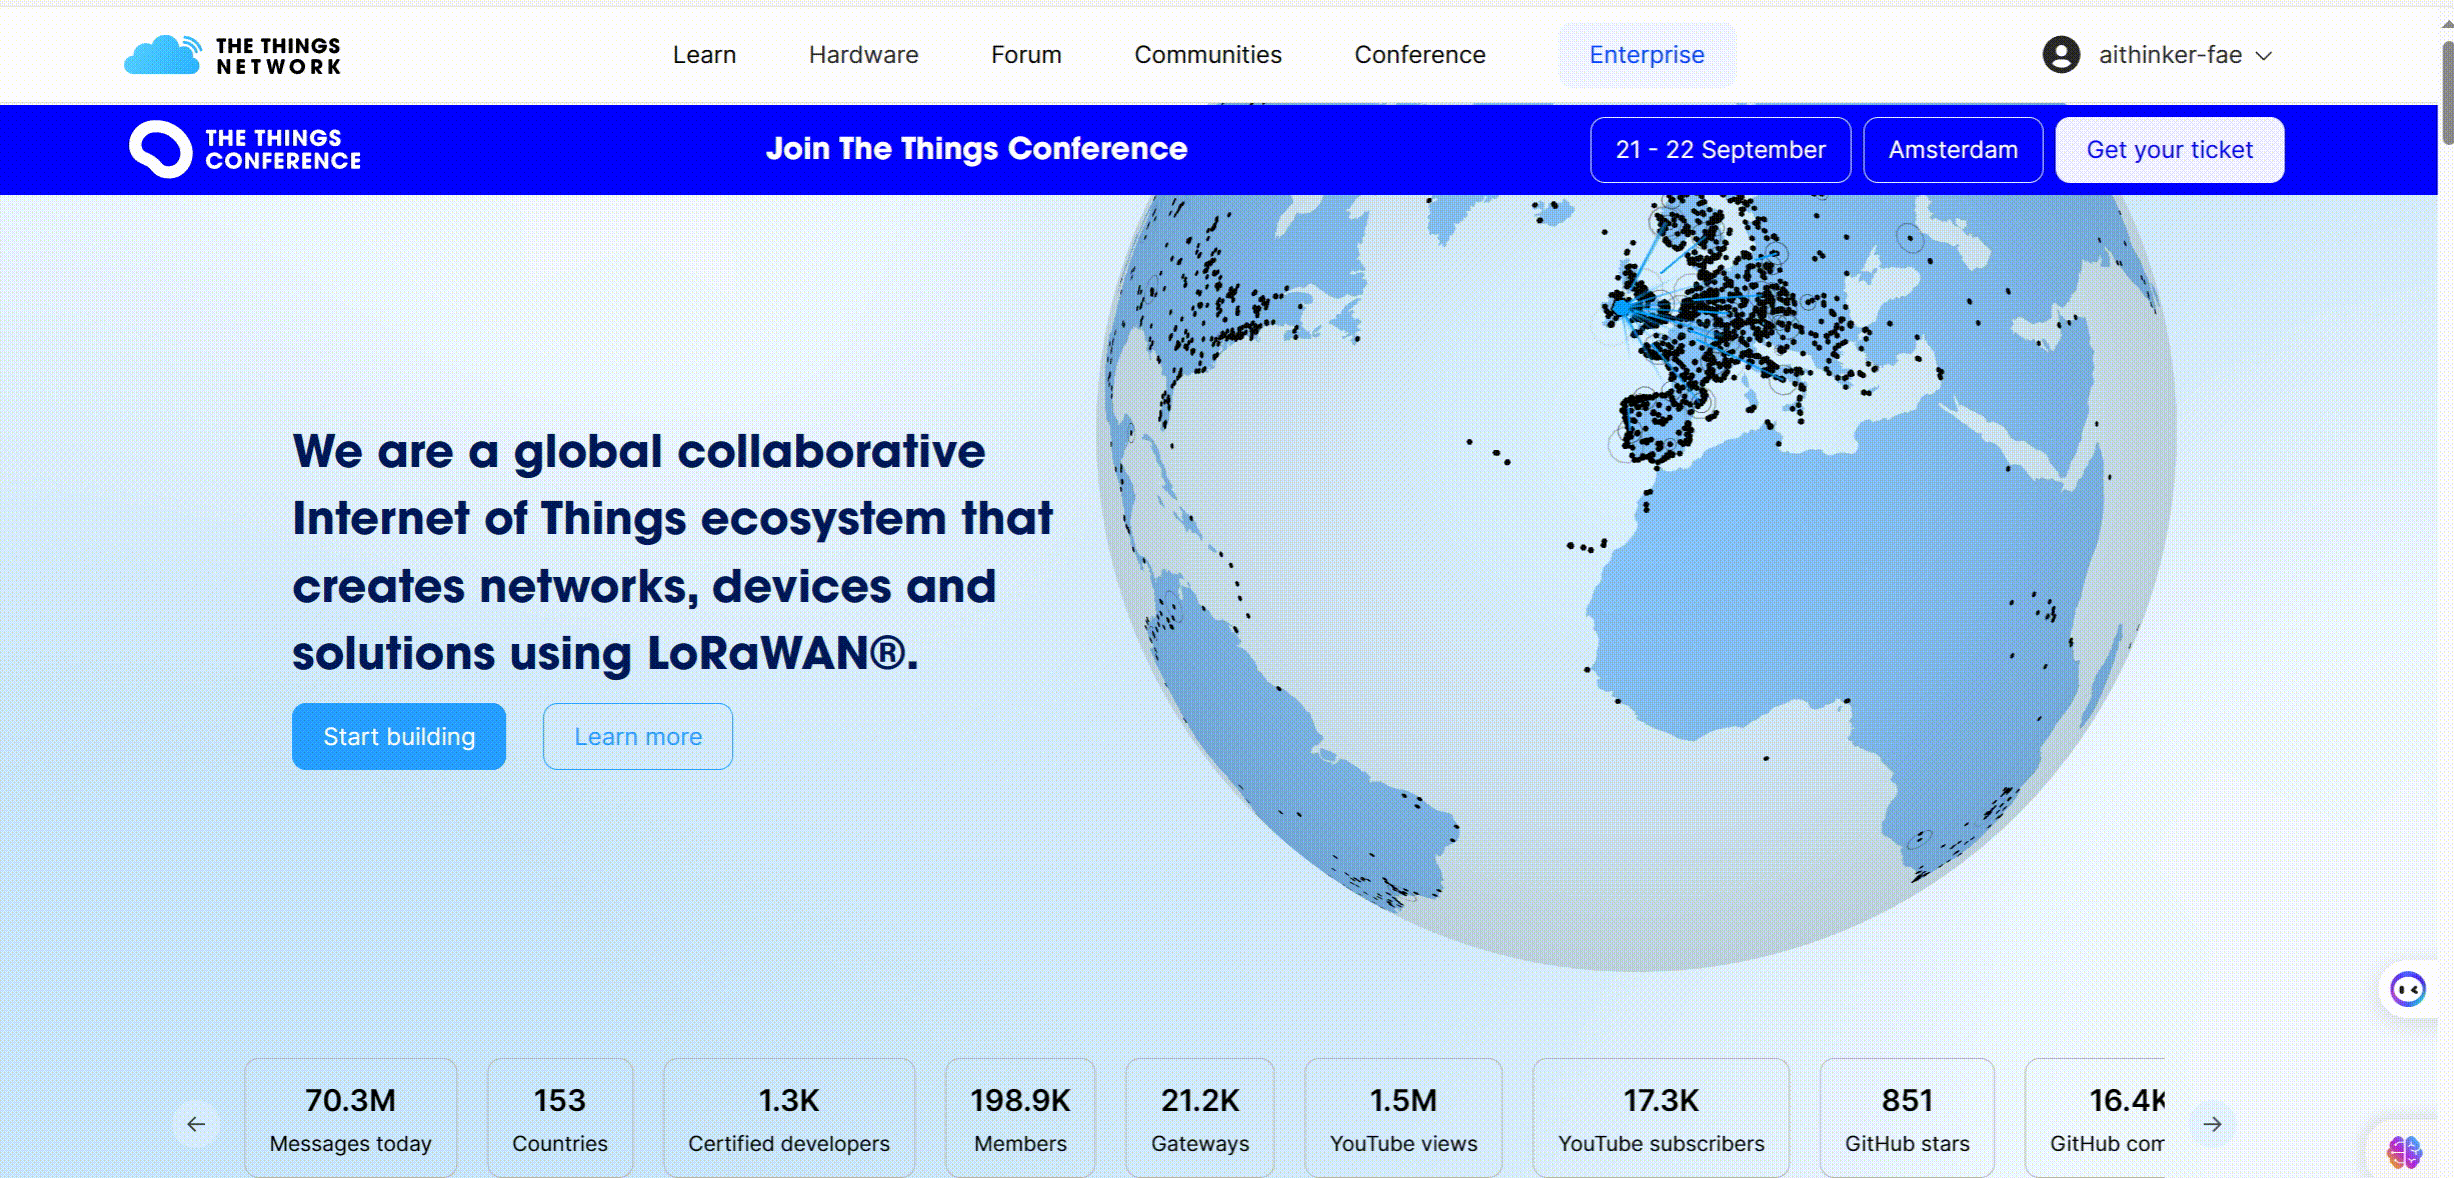Click the Enterprise button
Image resolution: width=2454 pixels, height=1178 pixels.
point(1646,55)
